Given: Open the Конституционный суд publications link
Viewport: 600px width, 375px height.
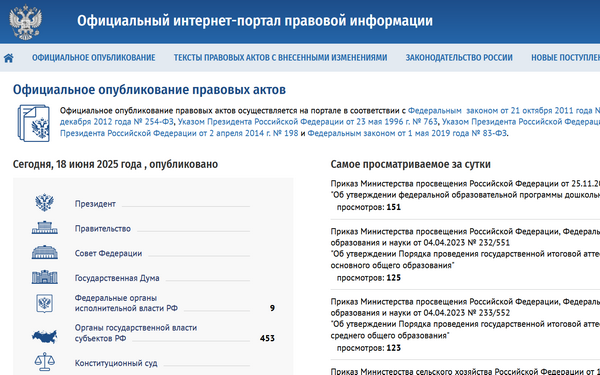Looking at the screenshot, I should [116, 363].
